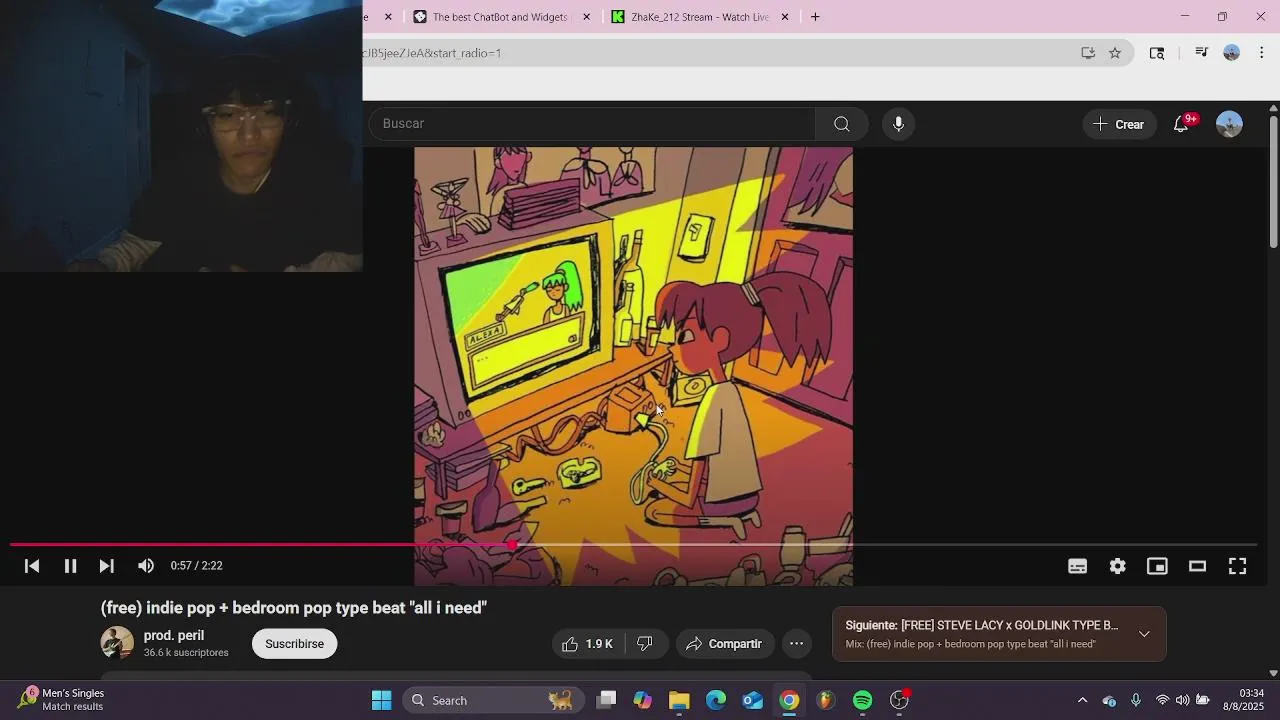Open Microsoft Edge from the taskbar

click(716, 700)
